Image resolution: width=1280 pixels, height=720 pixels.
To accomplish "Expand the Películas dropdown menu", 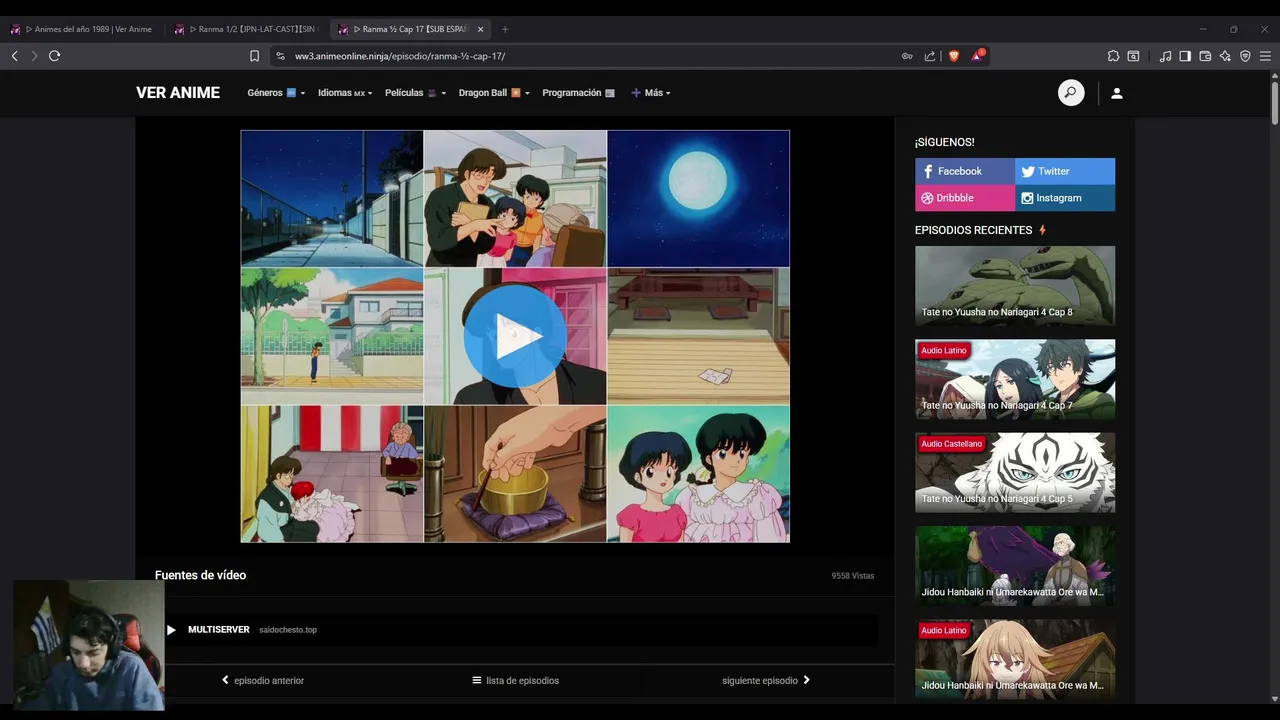I will [x=415, y=93].
